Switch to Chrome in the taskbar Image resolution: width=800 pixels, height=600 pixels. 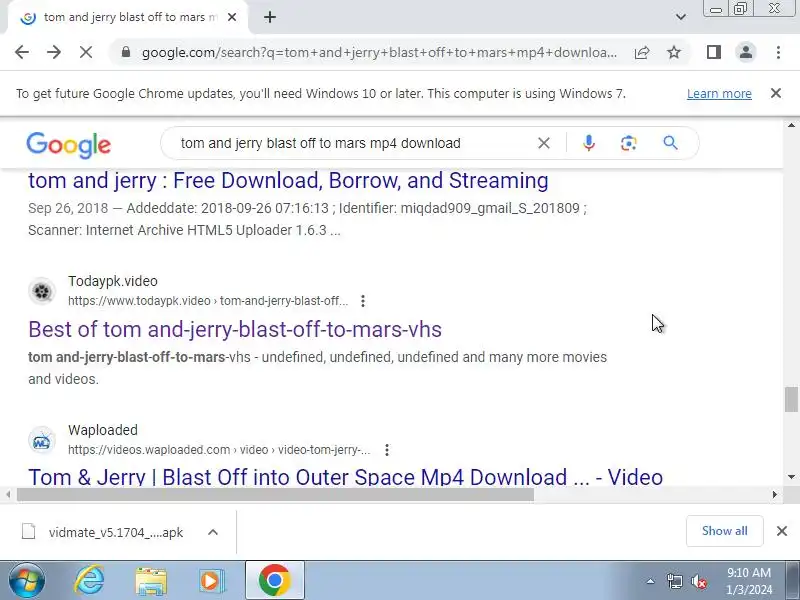[x=274, y=580]
